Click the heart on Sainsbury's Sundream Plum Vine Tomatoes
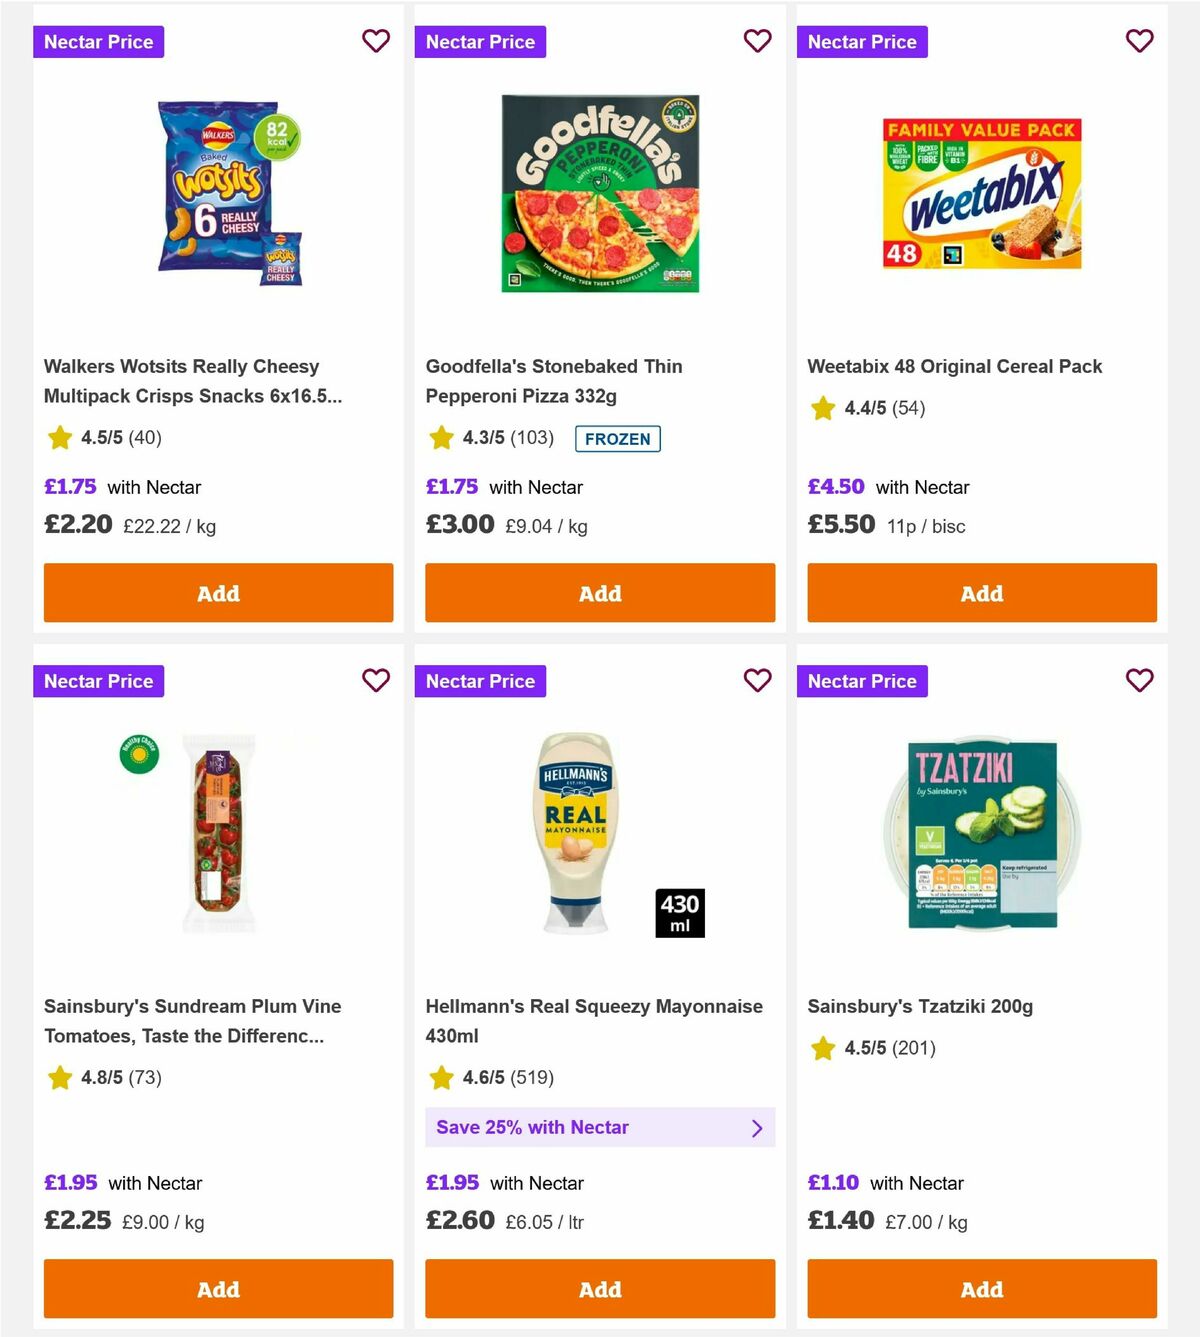The image size is (1200, 1337). [x=376, y=681]
